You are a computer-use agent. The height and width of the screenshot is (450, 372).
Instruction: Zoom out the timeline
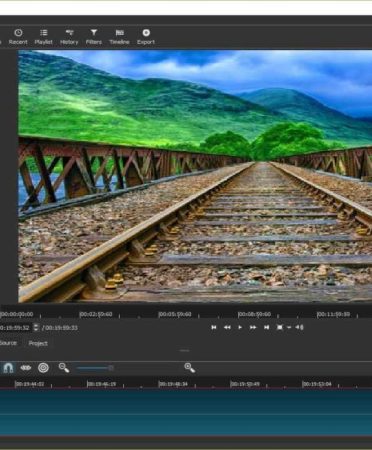(x=64, y=368)
